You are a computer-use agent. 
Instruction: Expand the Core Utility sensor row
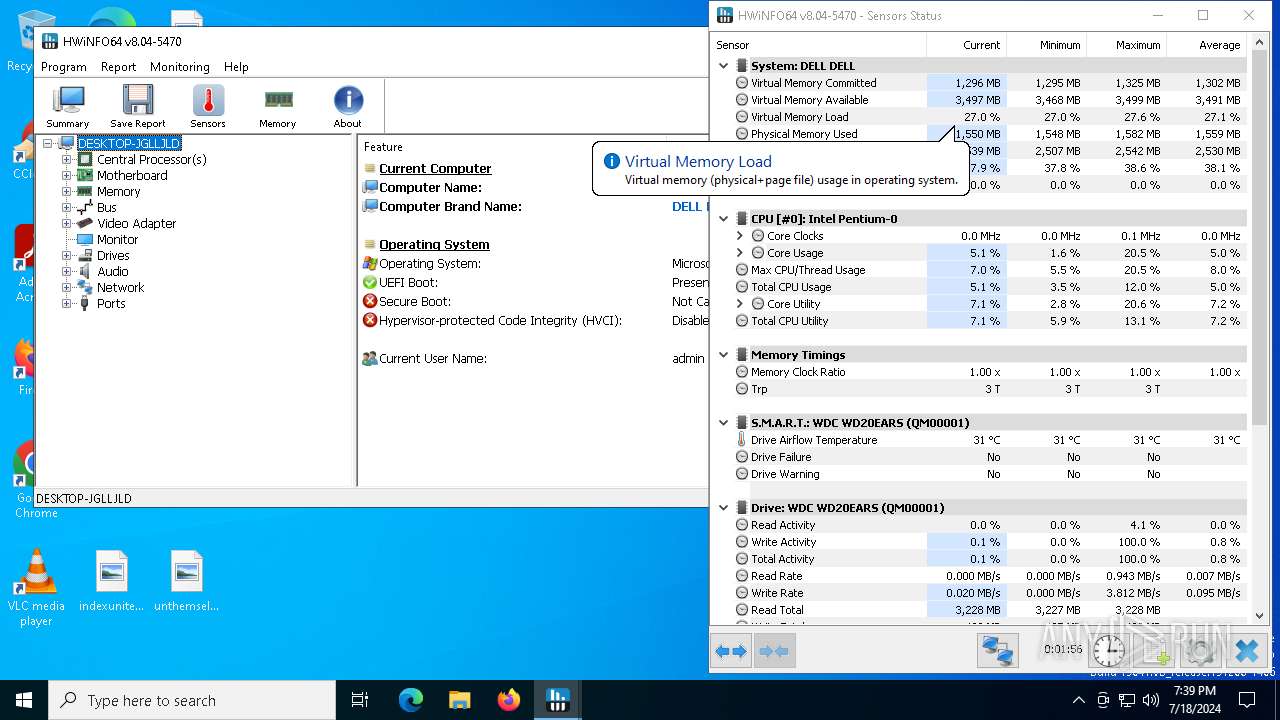740,304
